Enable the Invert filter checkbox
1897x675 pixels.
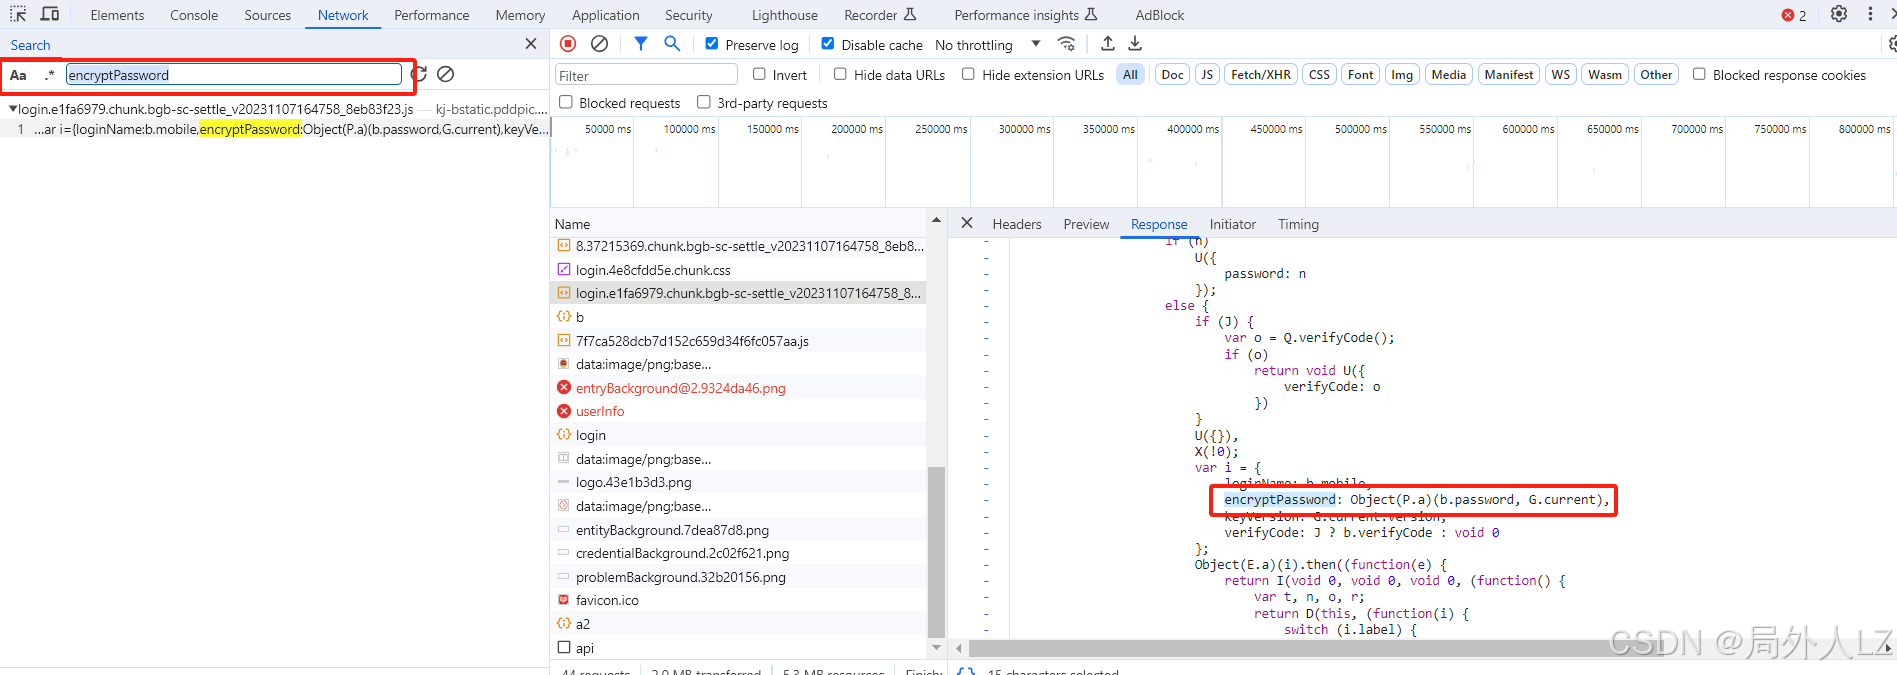pyautogui.click(x=759, y=74)
